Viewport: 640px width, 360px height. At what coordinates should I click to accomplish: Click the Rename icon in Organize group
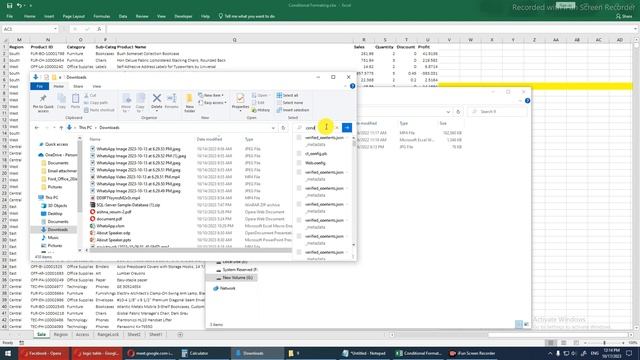click(172, 98)
